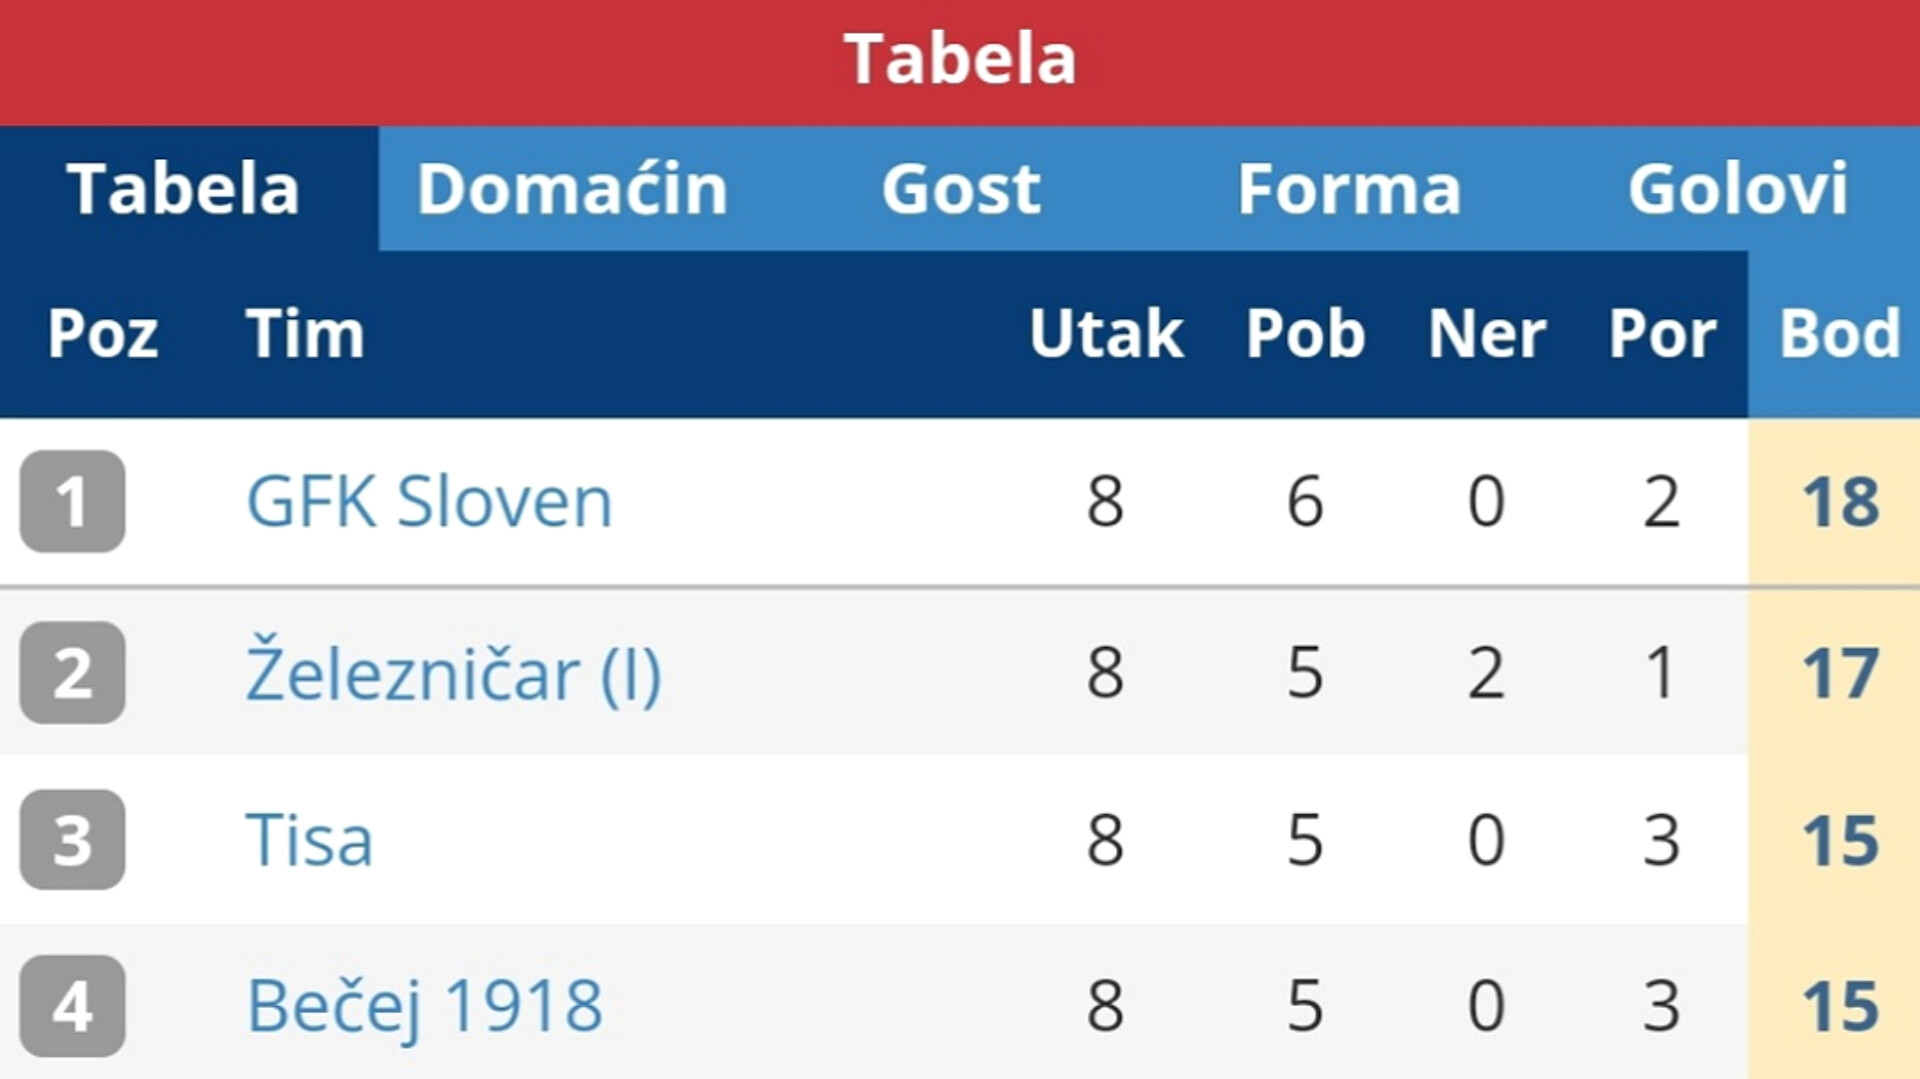1920x1079 pixels.
Task: Click the Tisa team link
Action: pyautogui.click(x=310, y=839)
